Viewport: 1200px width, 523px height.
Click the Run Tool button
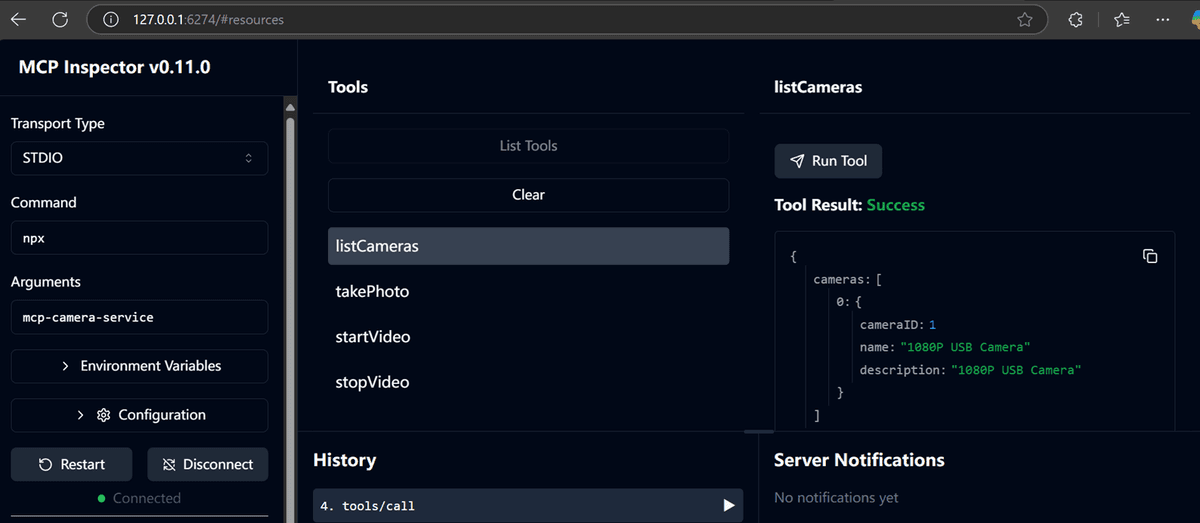[828, 161]
